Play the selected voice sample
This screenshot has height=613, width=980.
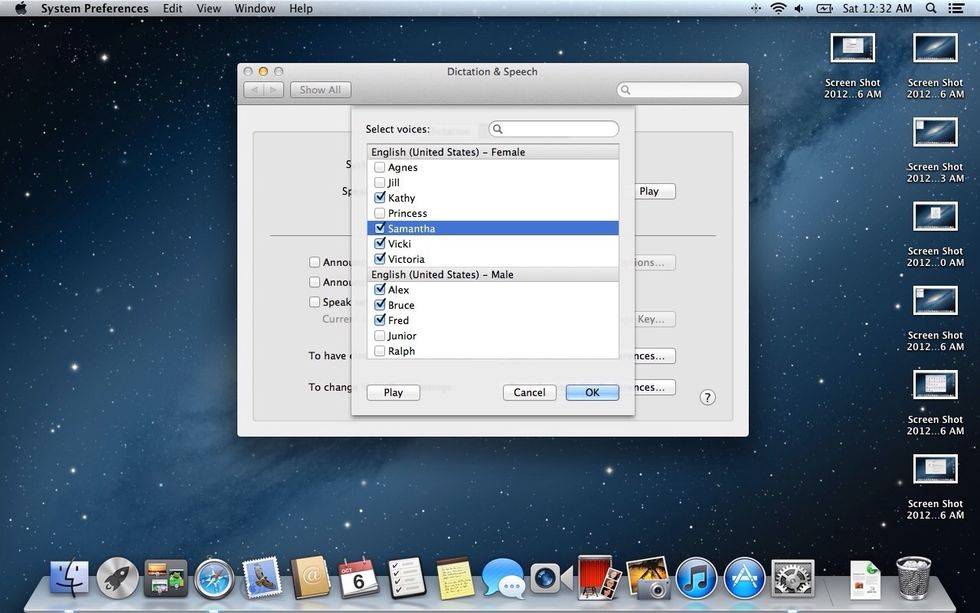coord(393,393)
